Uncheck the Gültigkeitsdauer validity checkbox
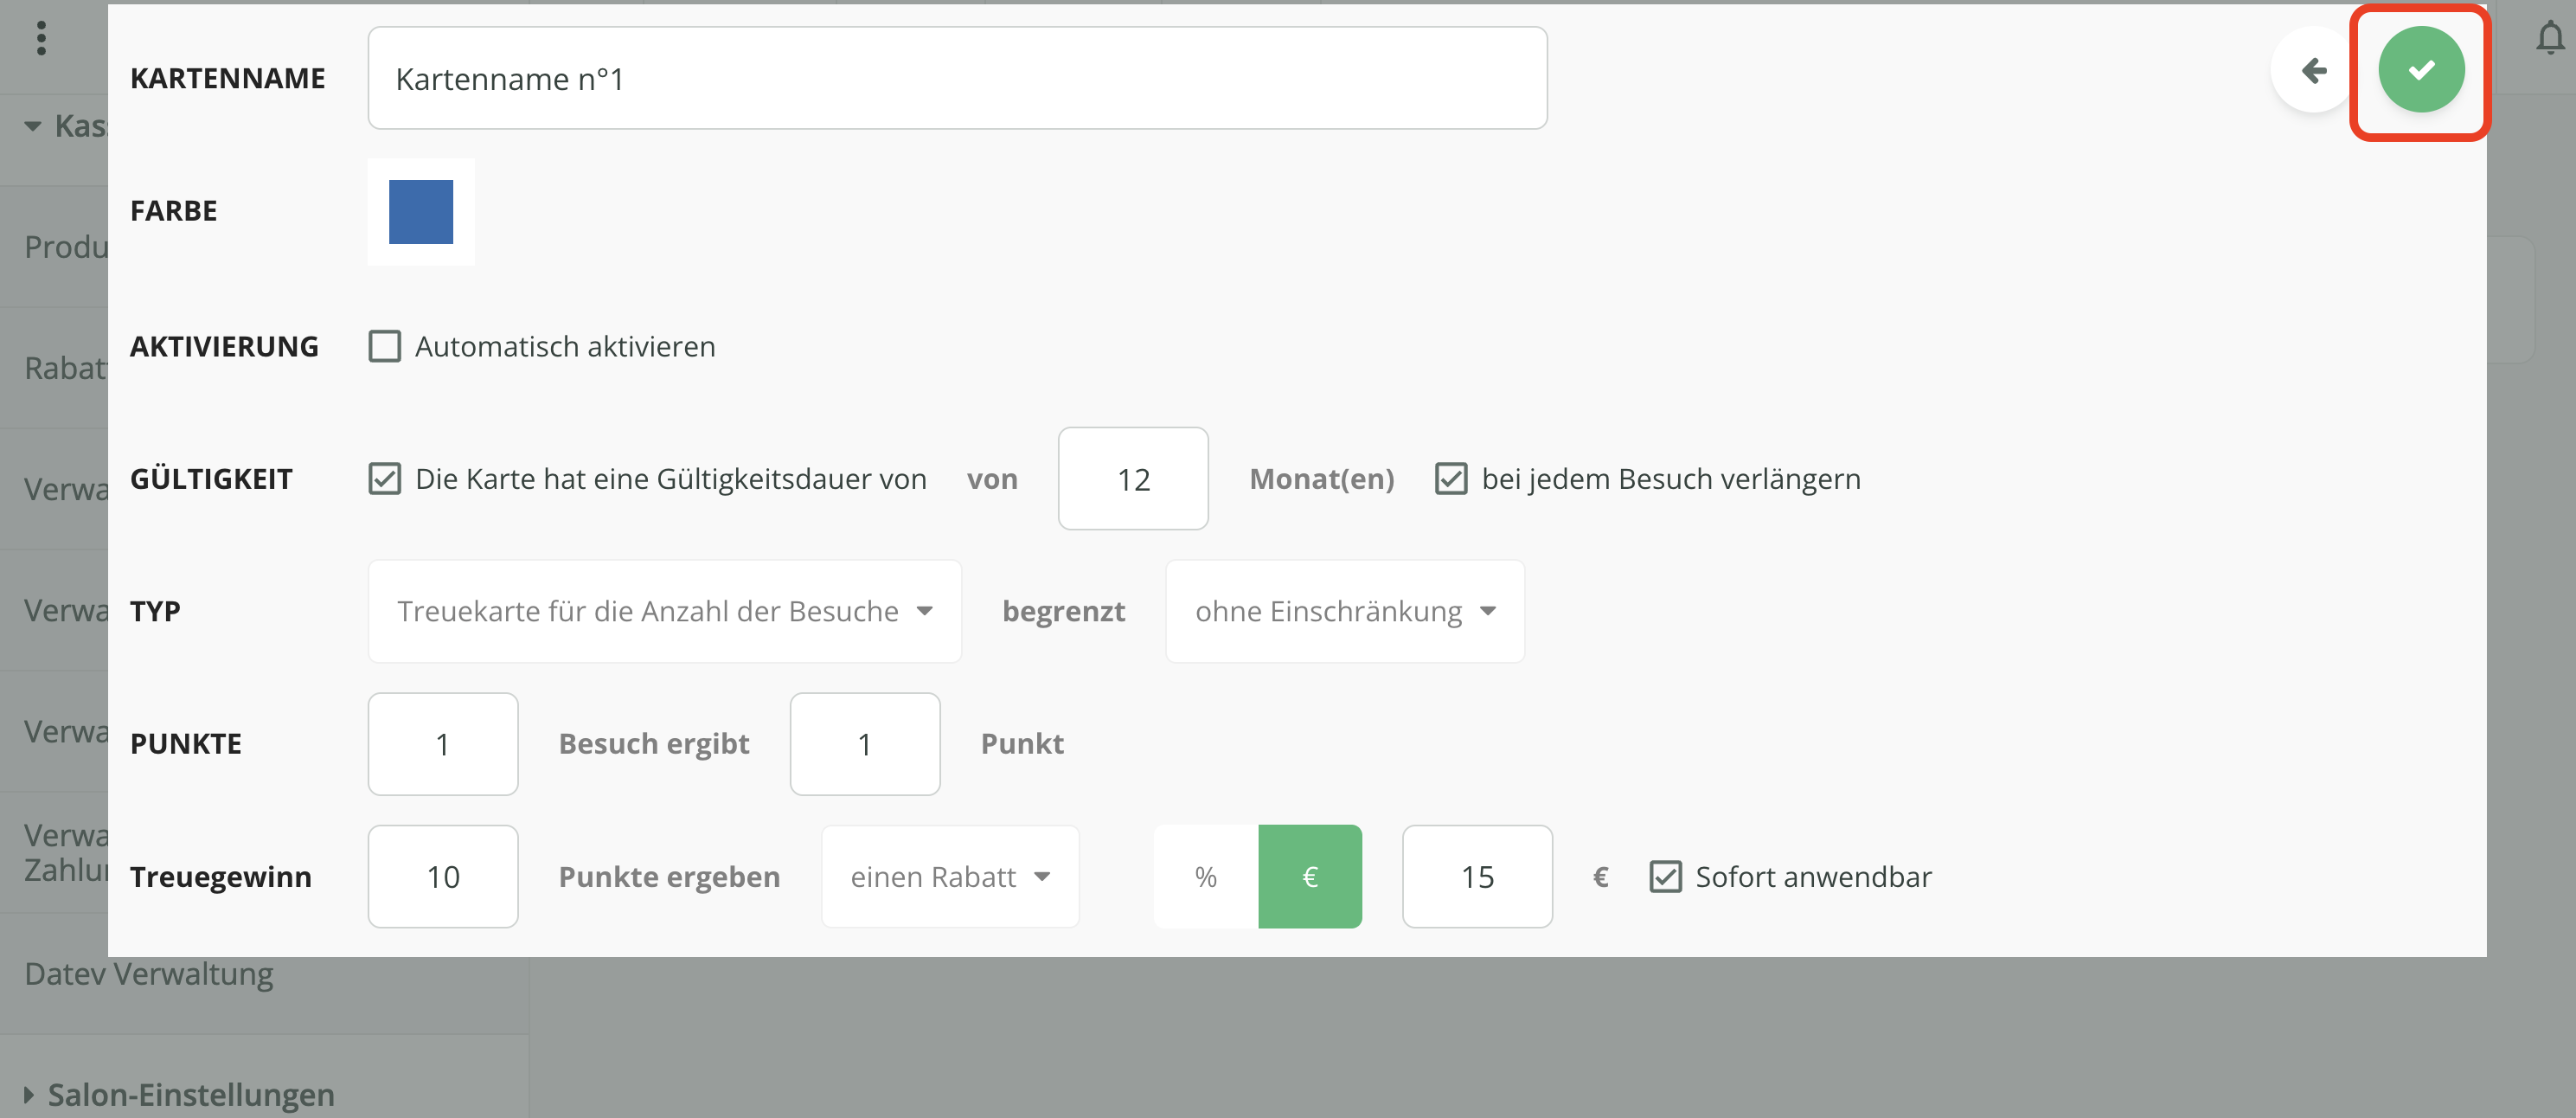 click(385, 479)
